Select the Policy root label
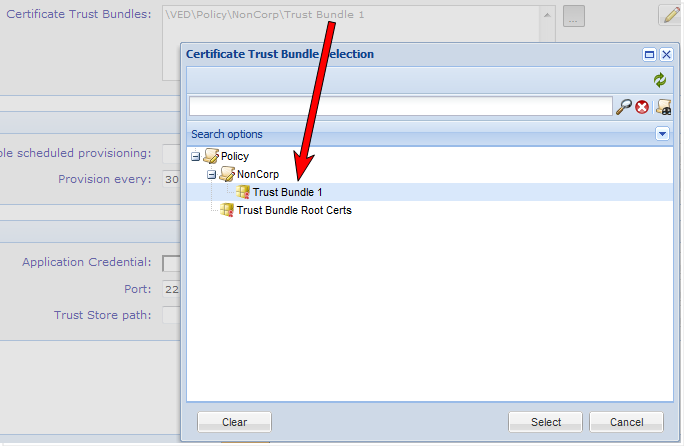The height and width of the screenshot is (446, 684). click(x=235, y=156)
